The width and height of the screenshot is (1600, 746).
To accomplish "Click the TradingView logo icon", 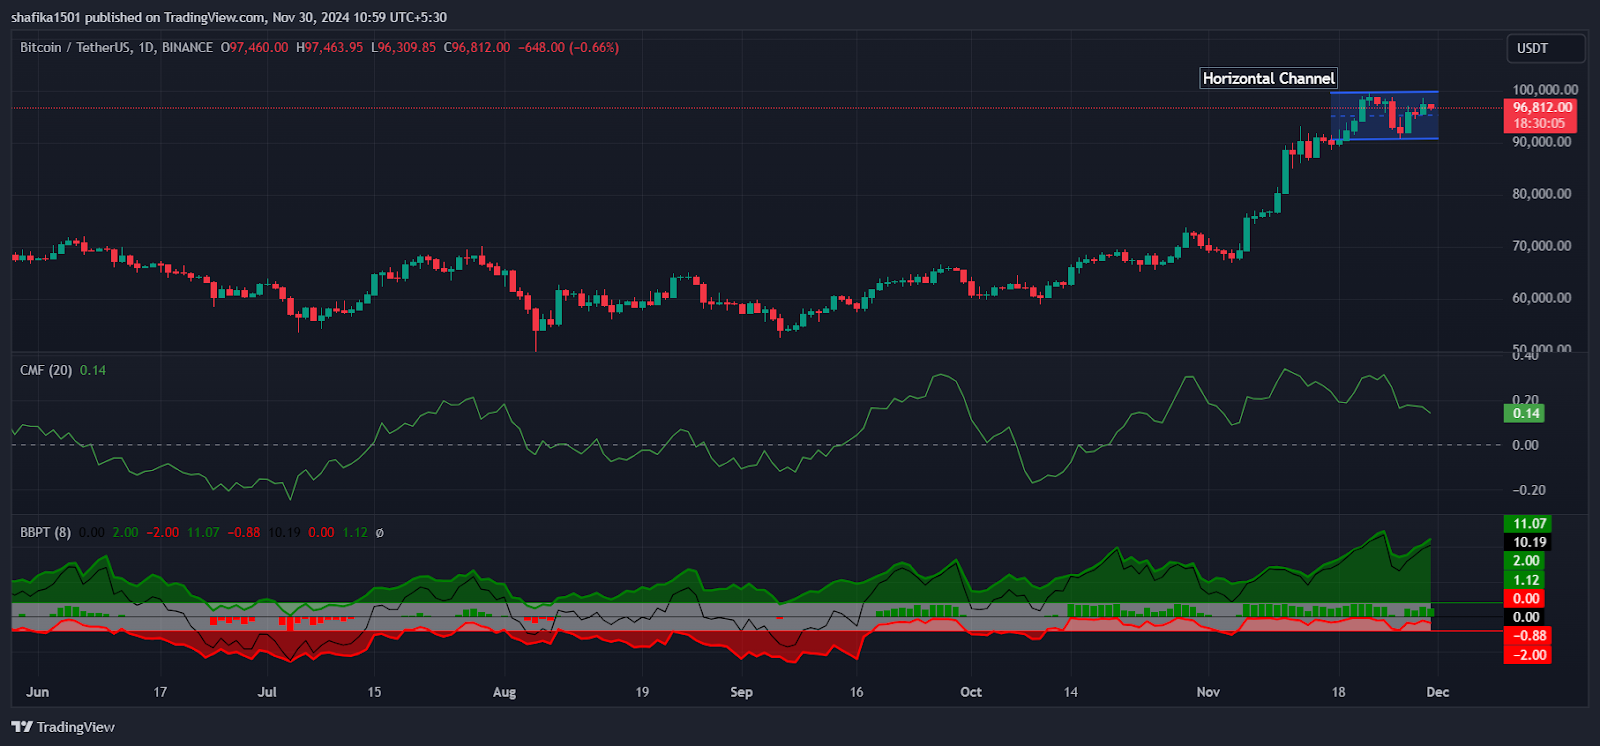I will [21, 727].
